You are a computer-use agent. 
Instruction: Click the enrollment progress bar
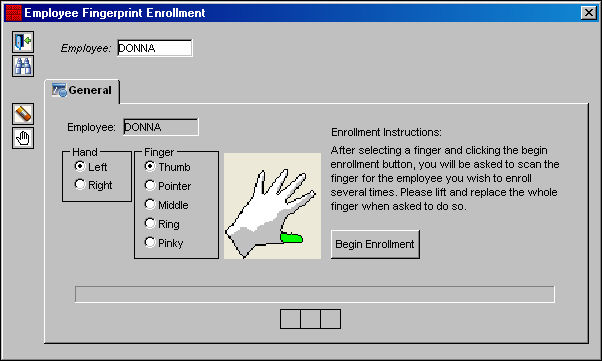315,294
